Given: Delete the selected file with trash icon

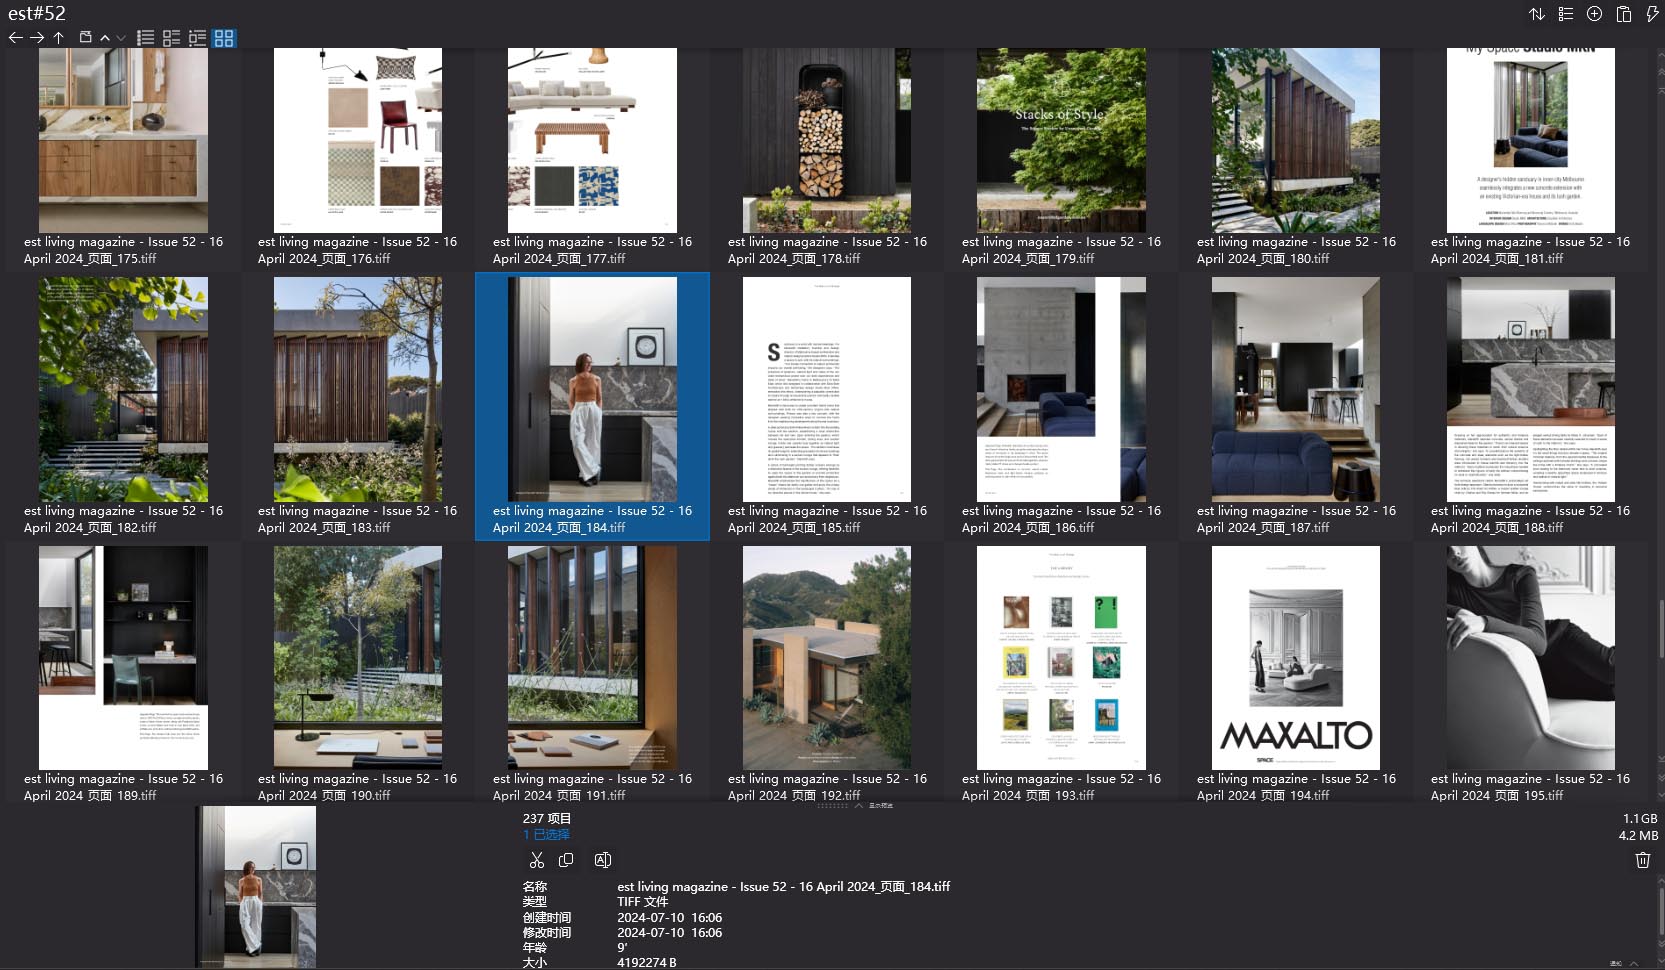Looking at the screenshot, I should click(x=1642, y=860).
